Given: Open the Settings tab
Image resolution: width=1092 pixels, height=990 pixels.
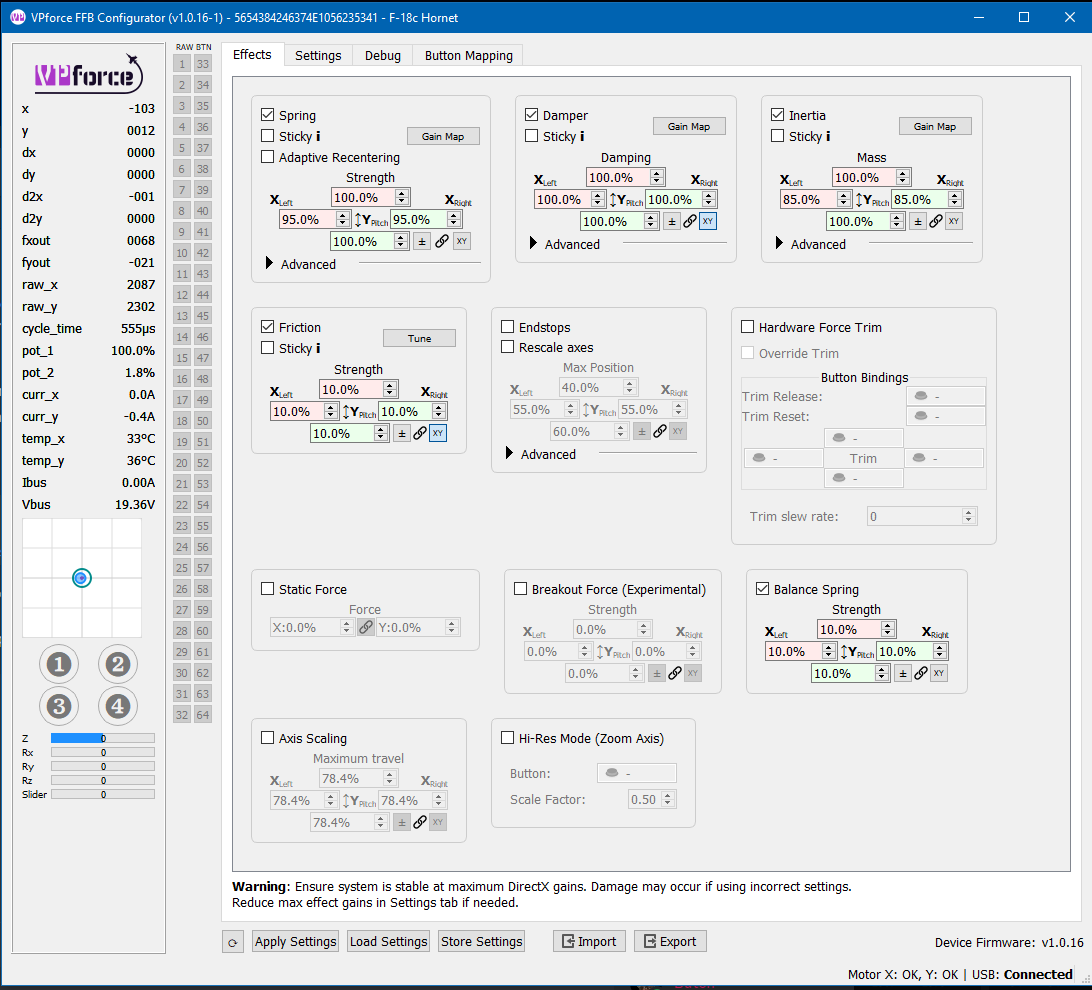Looking at the screenshot, I should [318, 56].
